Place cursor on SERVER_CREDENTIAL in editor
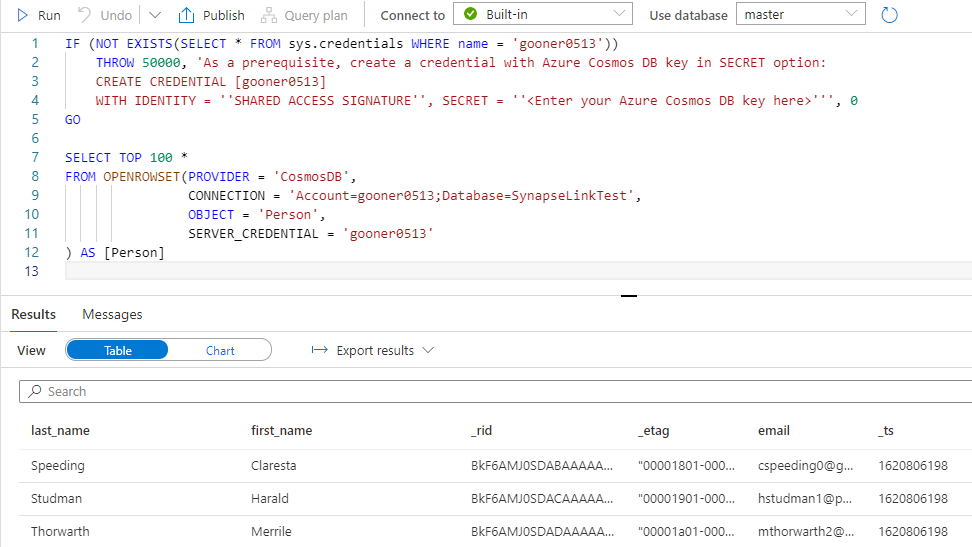The width and height of the screenshot is (972, 547). (253, 234)
